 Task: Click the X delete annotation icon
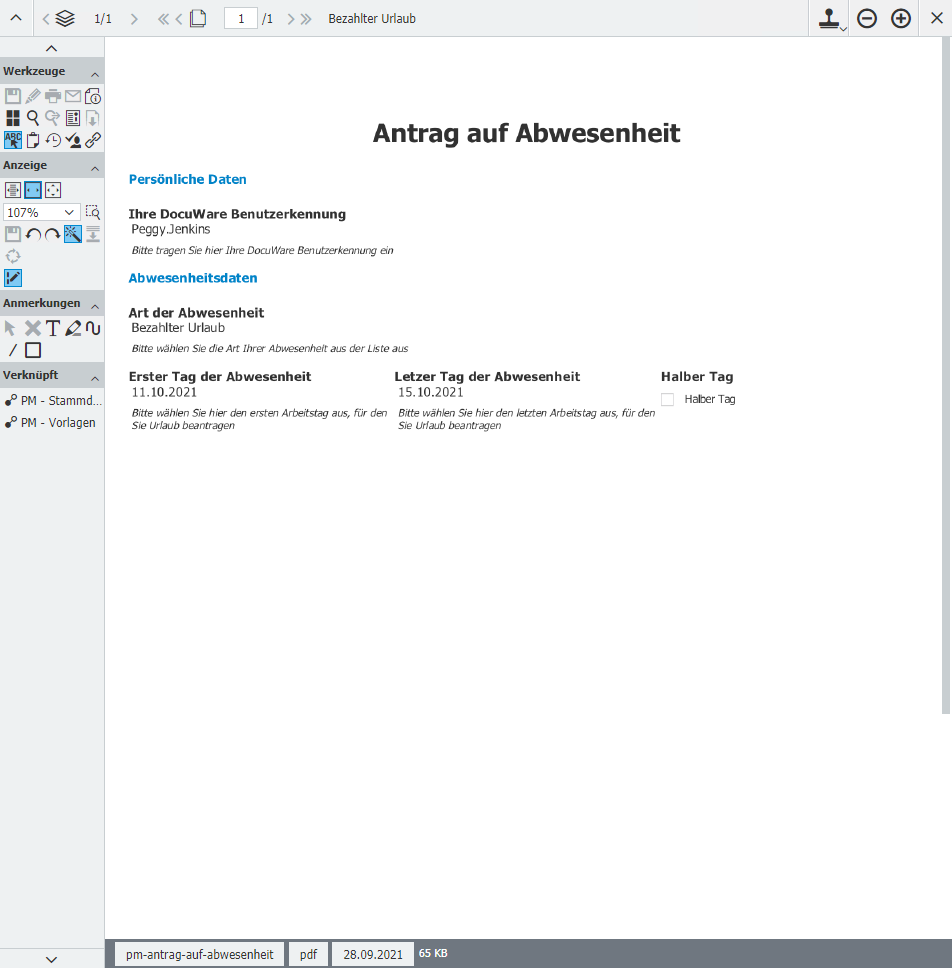[33, 328]
